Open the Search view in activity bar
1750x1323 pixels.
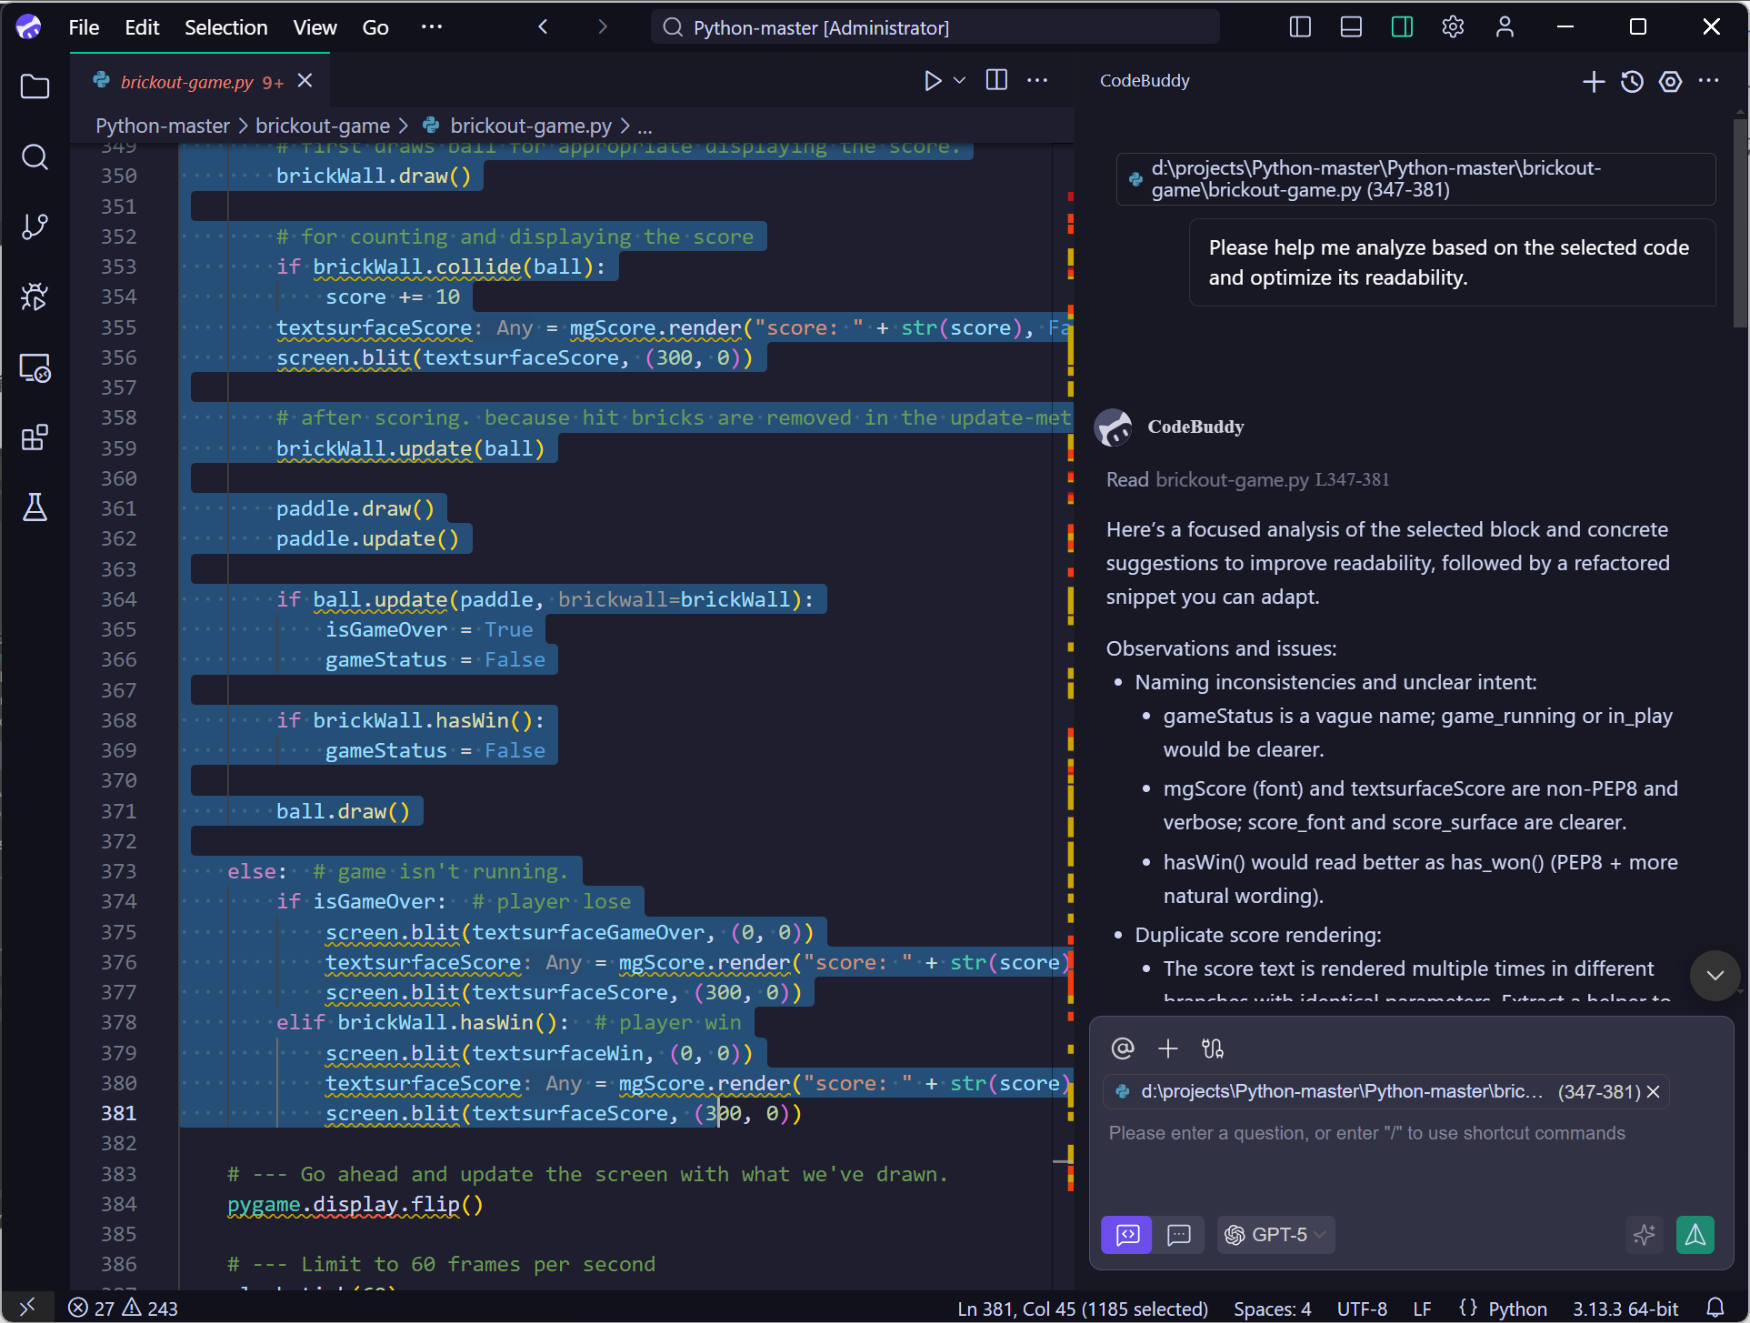point(35,157)
